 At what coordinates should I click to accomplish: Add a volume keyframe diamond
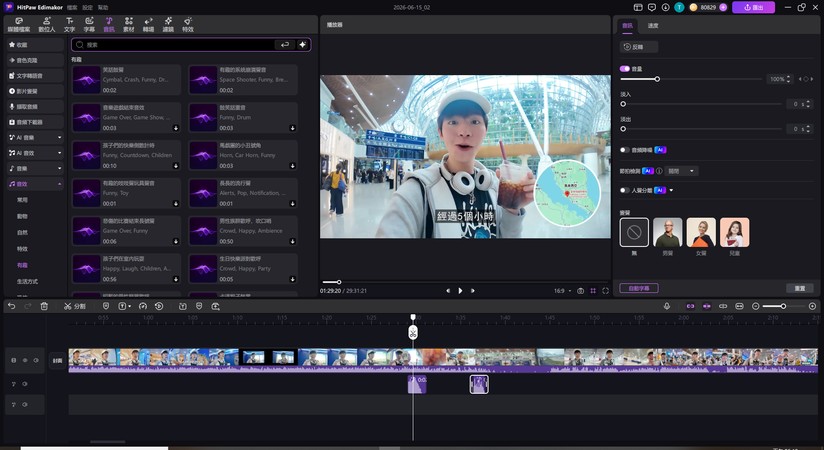tap(806, 79)
